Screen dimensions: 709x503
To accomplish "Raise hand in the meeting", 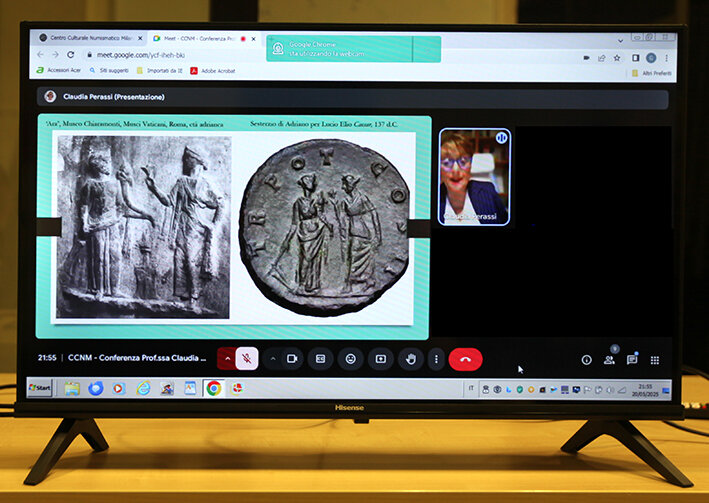I will (x=409, y=359).
